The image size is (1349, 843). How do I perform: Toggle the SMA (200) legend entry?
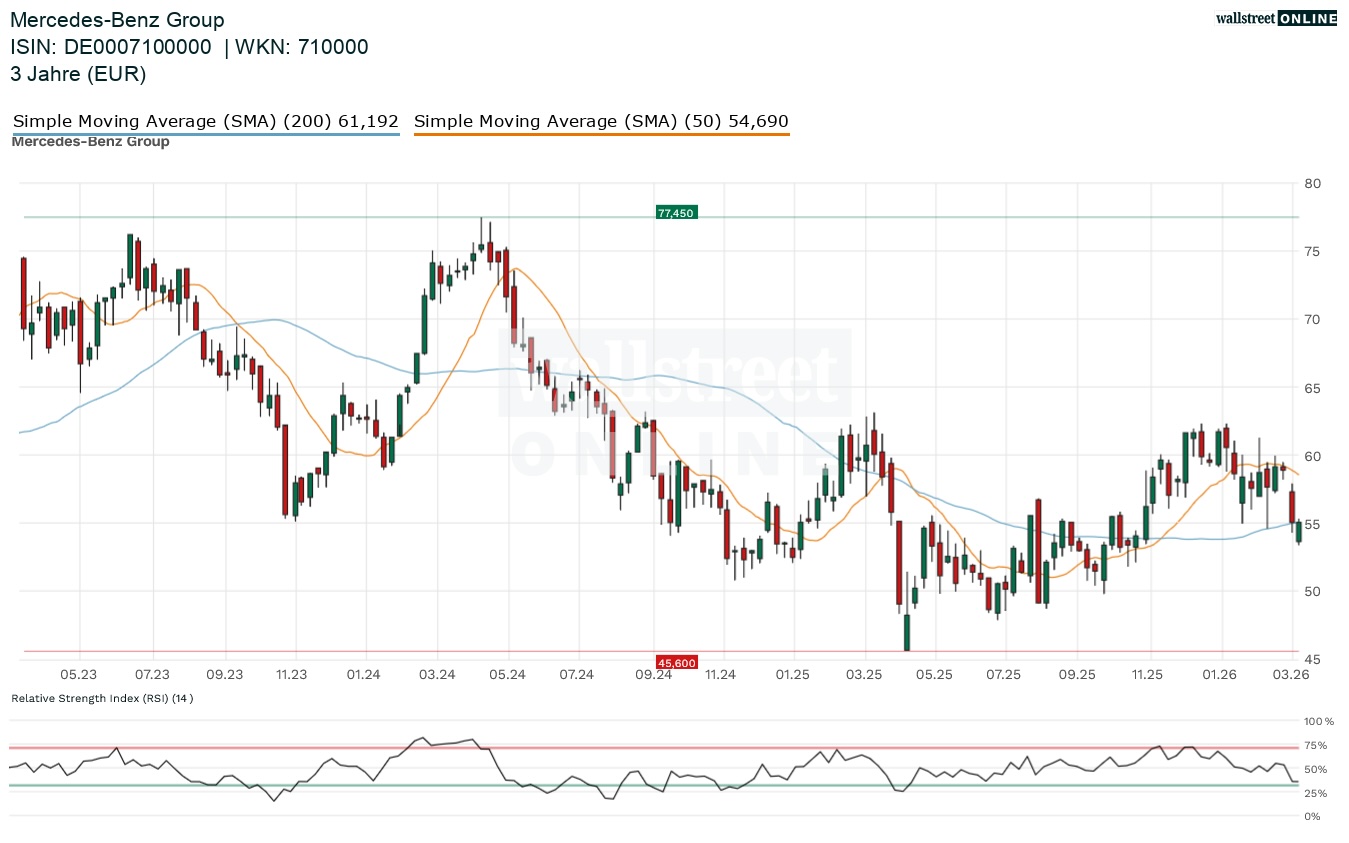tap(205, 121)
